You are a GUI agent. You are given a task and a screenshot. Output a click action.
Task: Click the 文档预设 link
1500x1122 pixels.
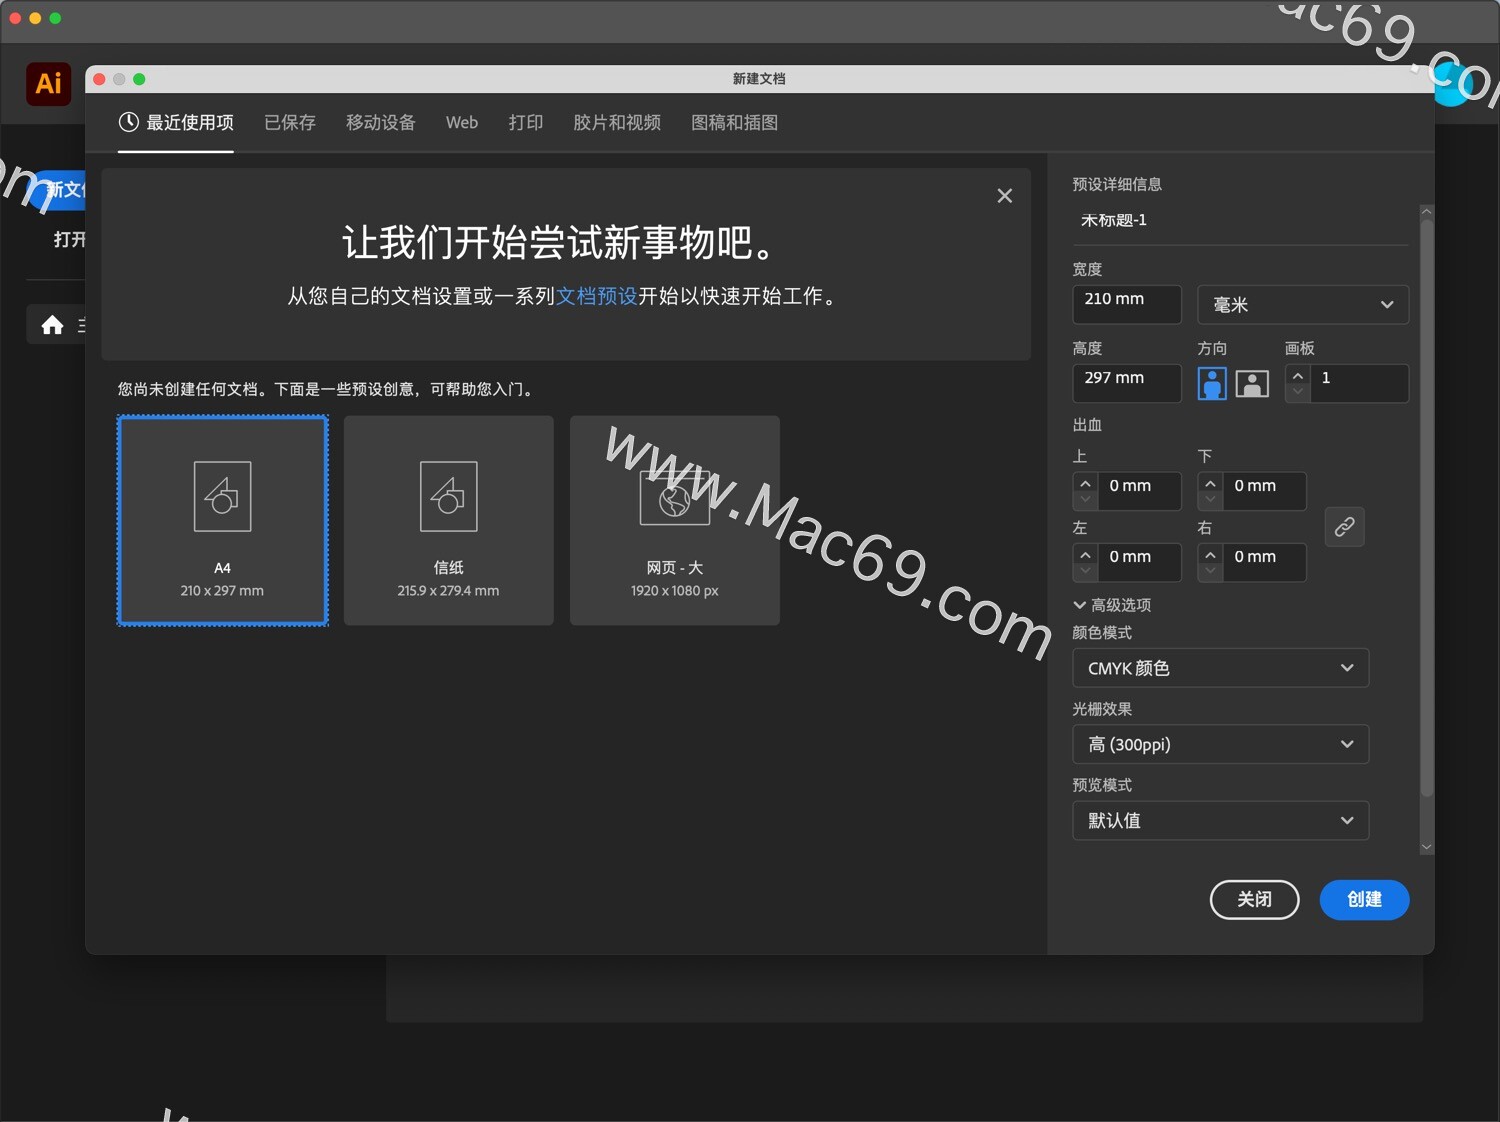click(596, 296)
